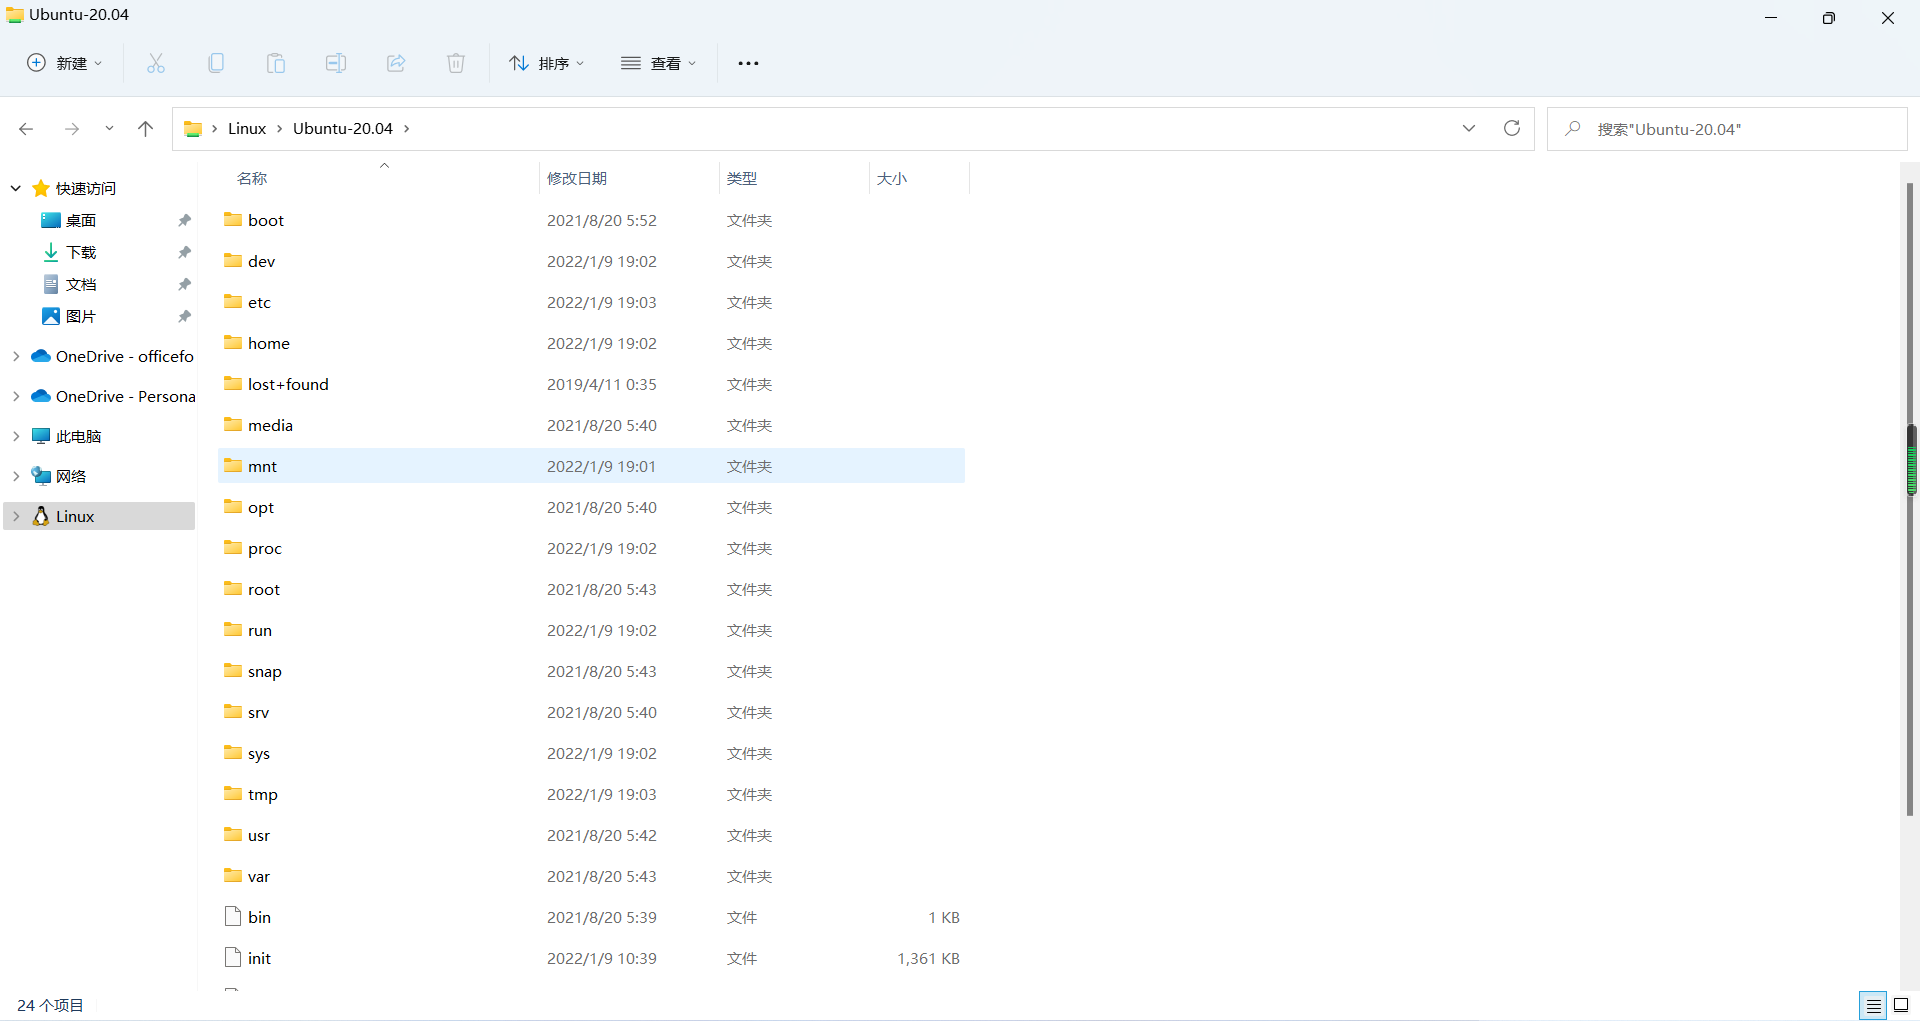Click the Linux penguin icon in sidebar

pos(41,516)
